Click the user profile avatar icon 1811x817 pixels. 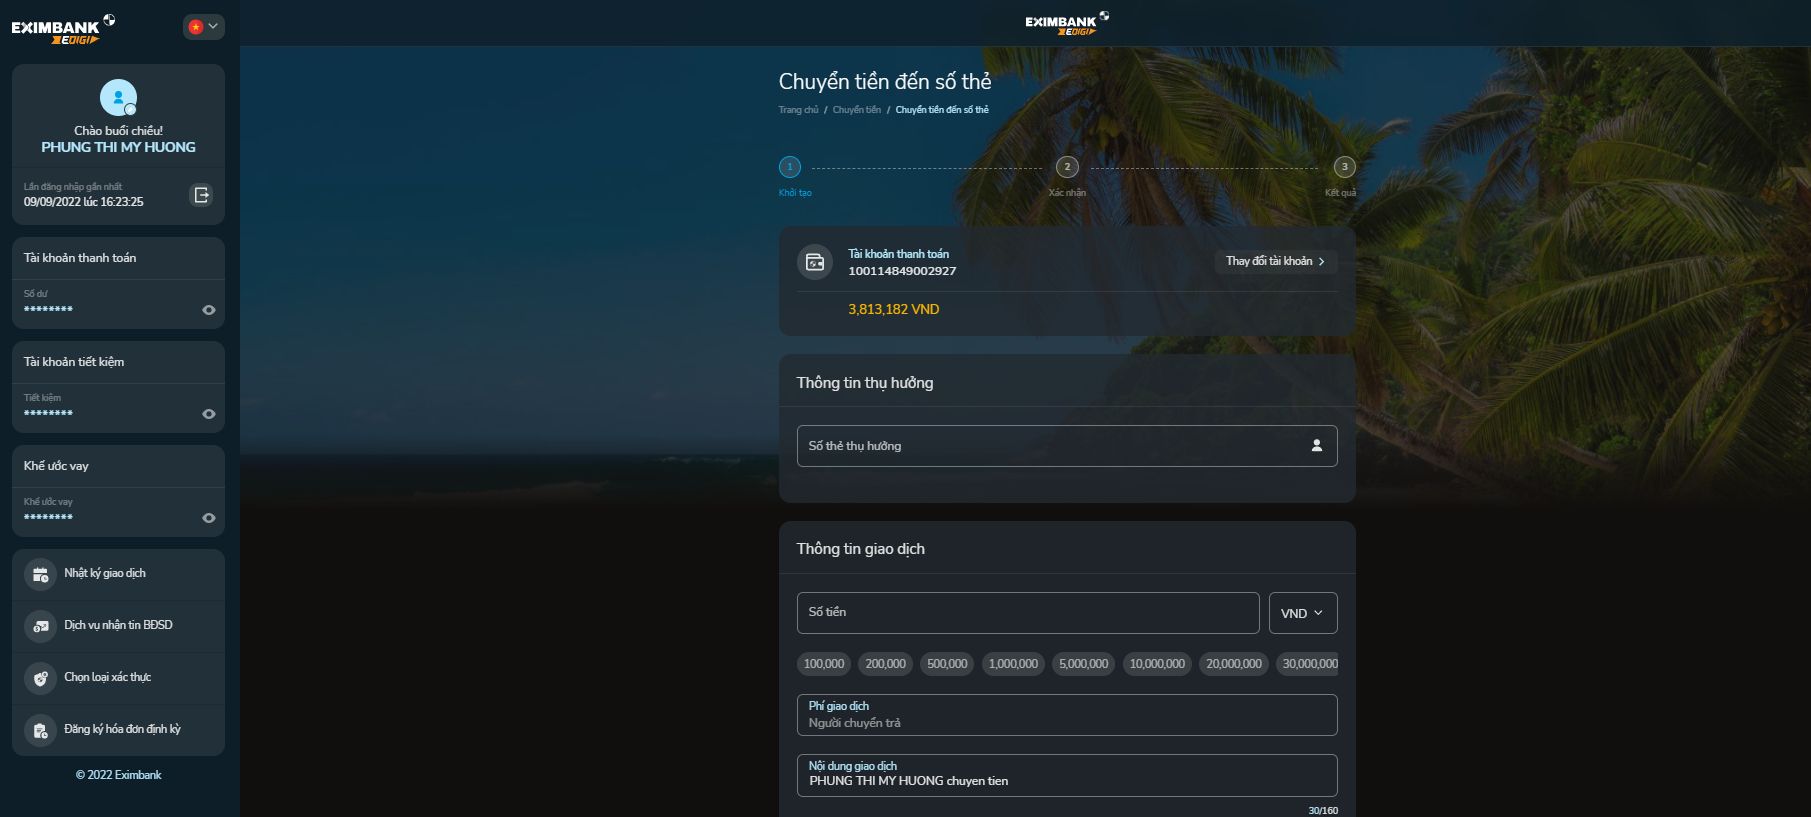click(118, 98)
